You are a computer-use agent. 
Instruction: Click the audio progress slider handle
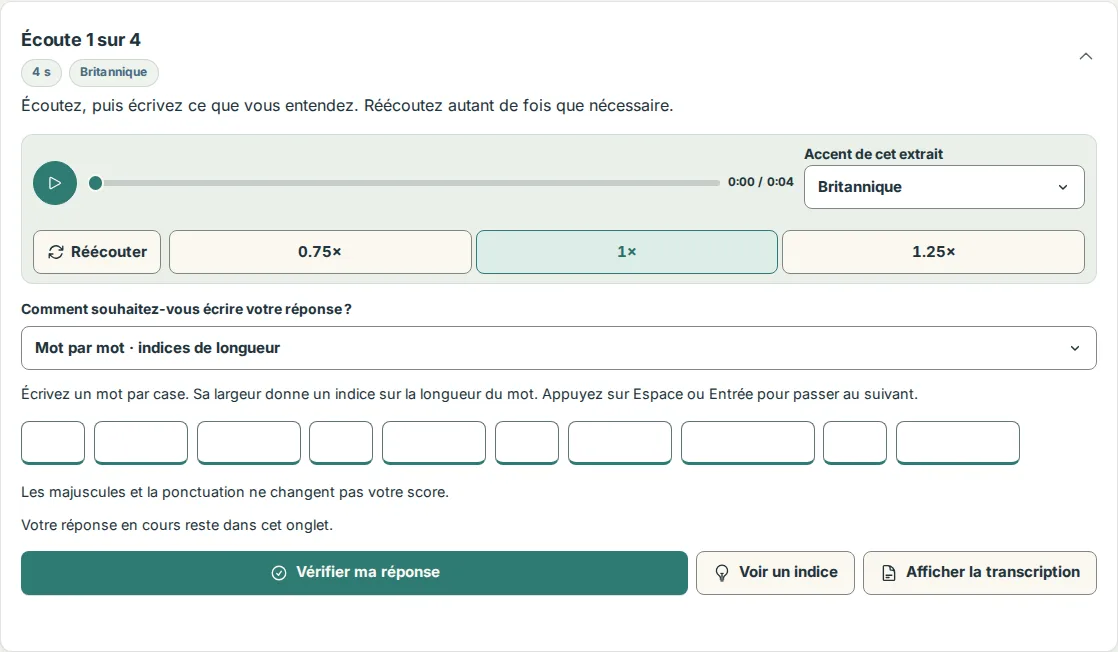tap(96, 183)
